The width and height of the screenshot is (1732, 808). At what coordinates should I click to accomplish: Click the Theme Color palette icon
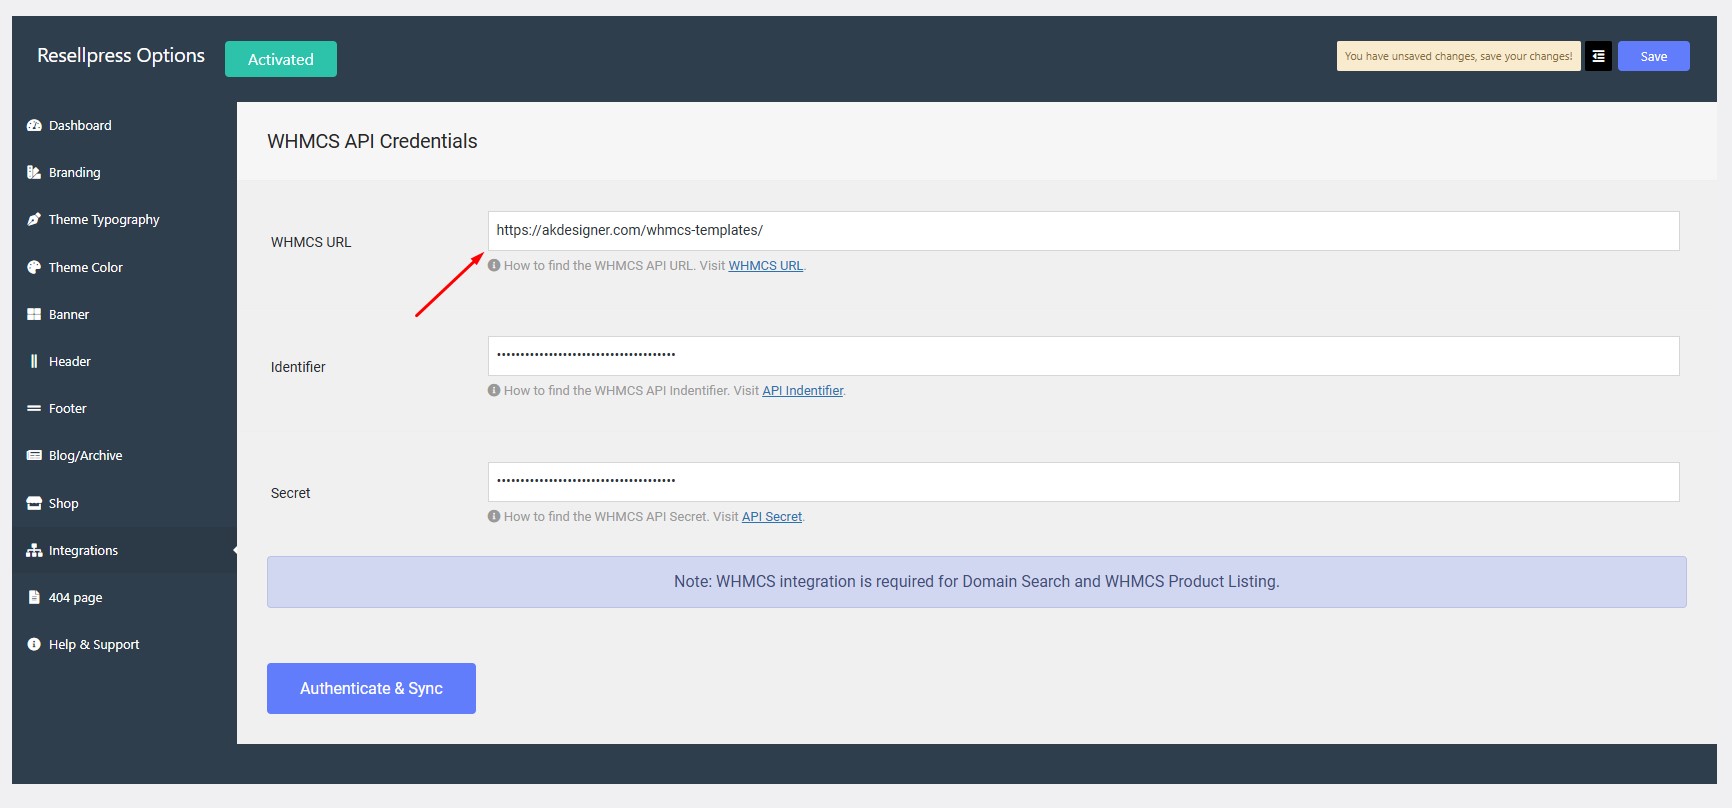point(34,267)
